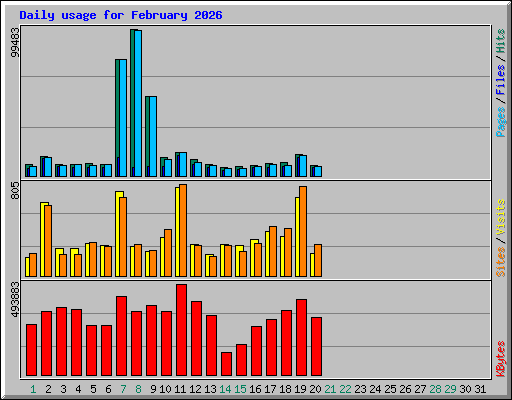Click day label 12 on the x-axis

195,389
